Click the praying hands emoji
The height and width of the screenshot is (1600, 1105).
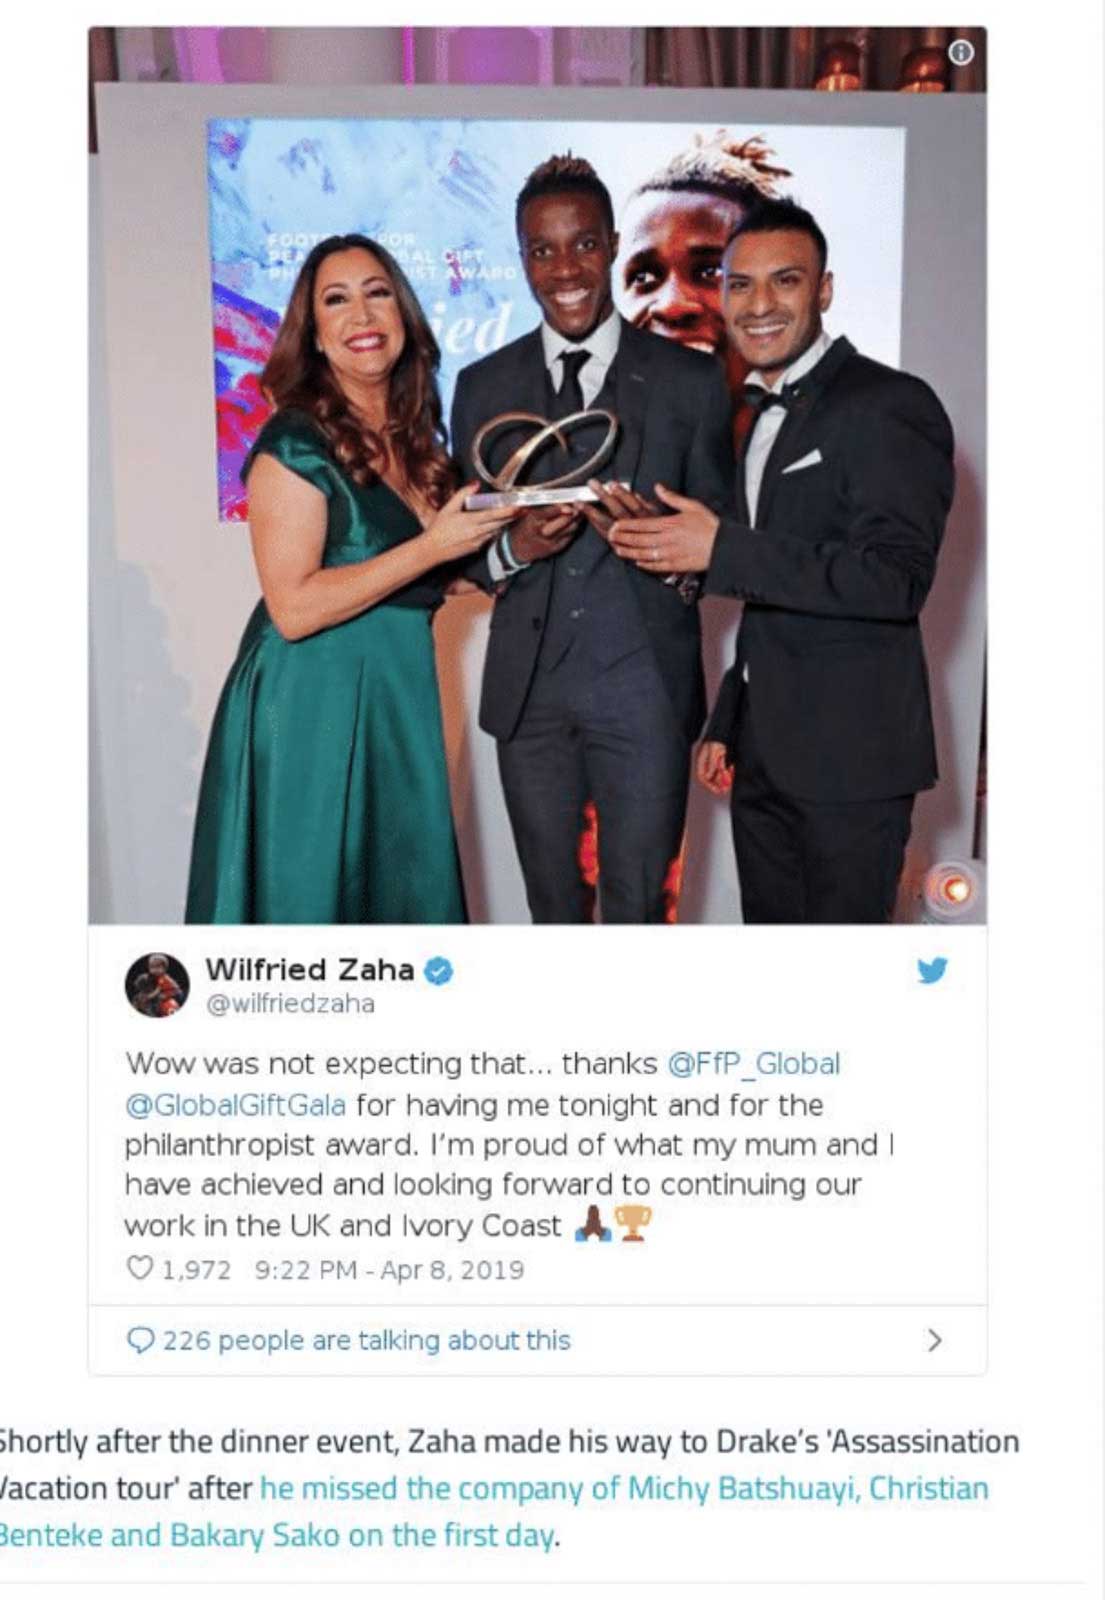point(593,1223)
